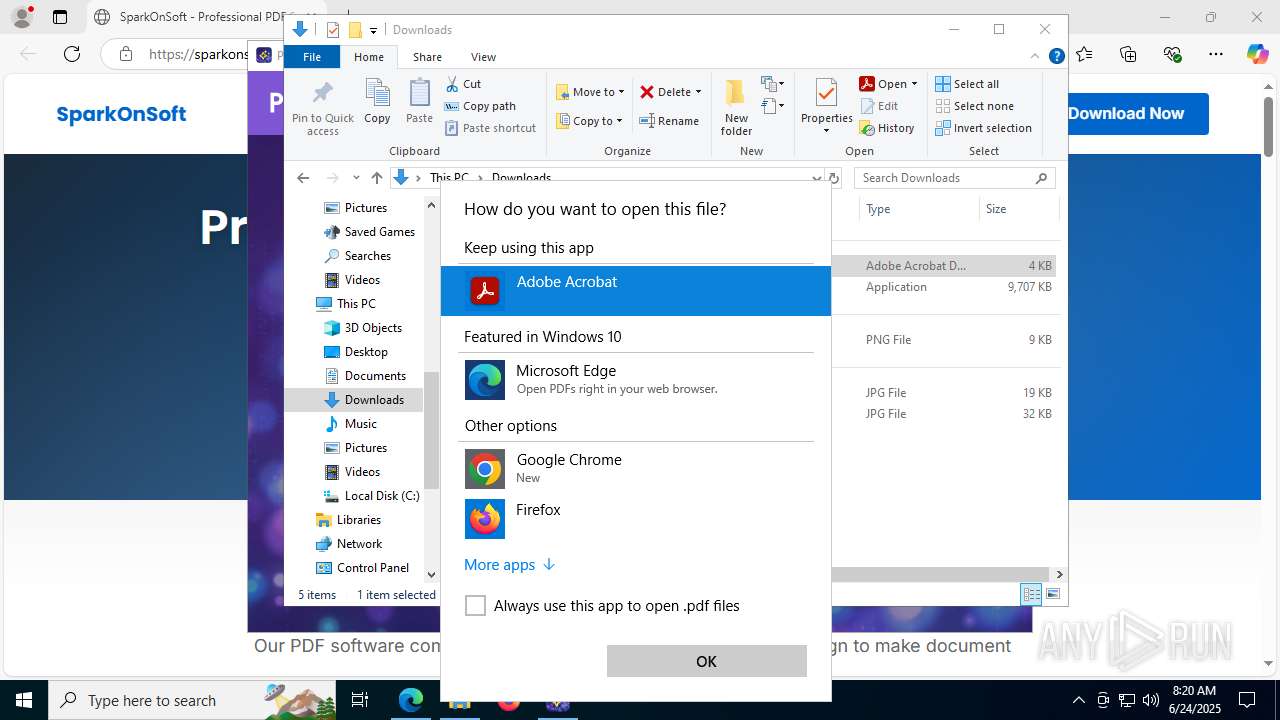1280x720 pixels.
Task: Open the Open-with dropdown arrow in ribbon
Action: (914, 84)
